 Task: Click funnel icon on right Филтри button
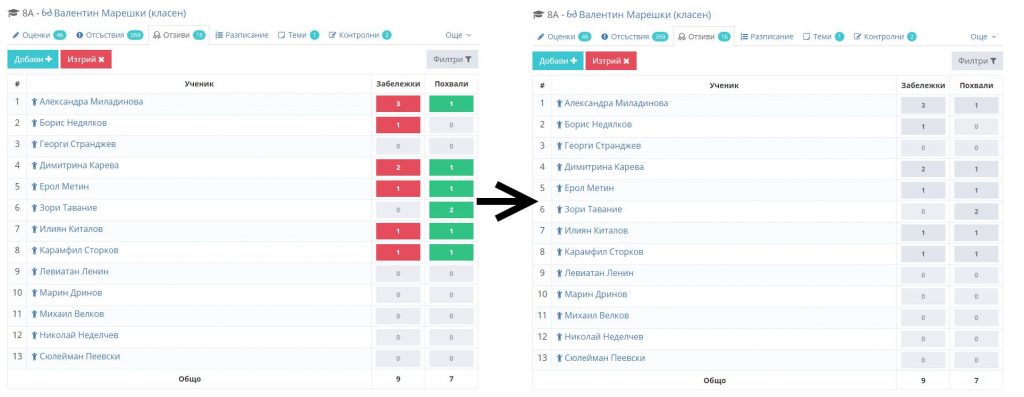coord(993,61)
